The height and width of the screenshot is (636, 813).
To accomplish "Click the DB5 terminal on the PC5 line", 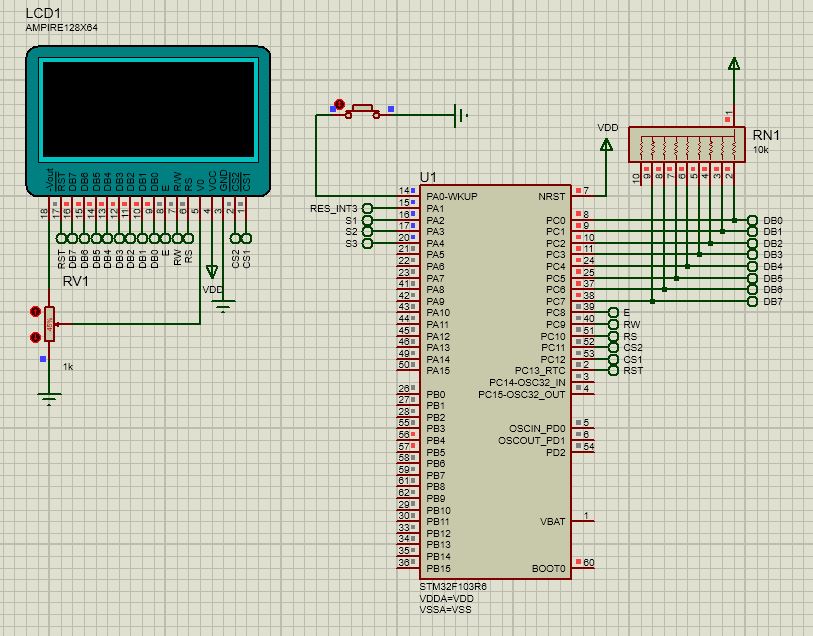I will coord(752,278).
